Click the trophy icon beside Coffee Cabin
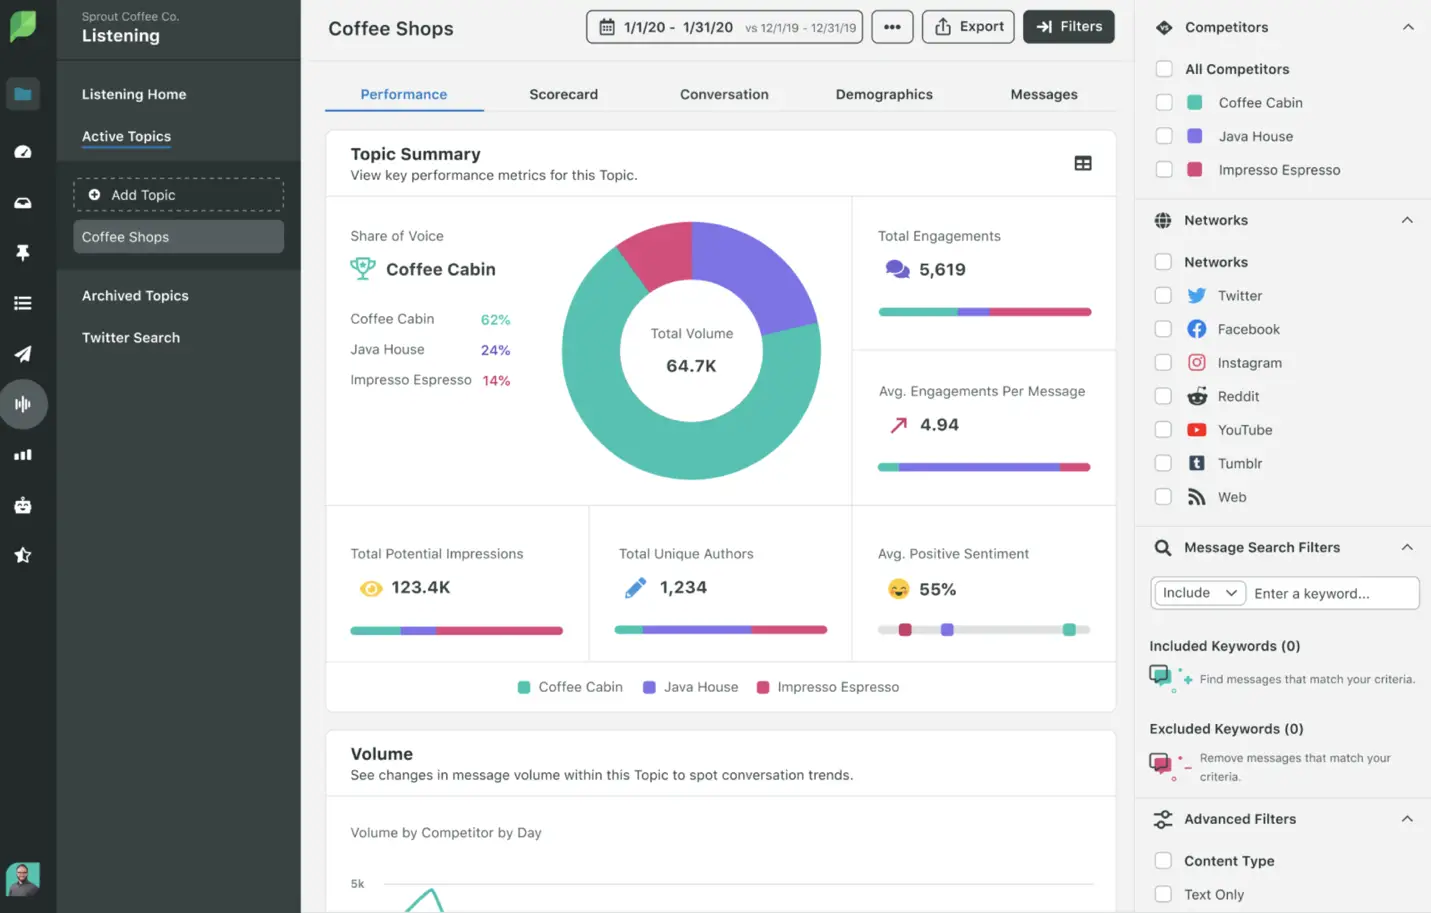 click(x=363, y=268)
